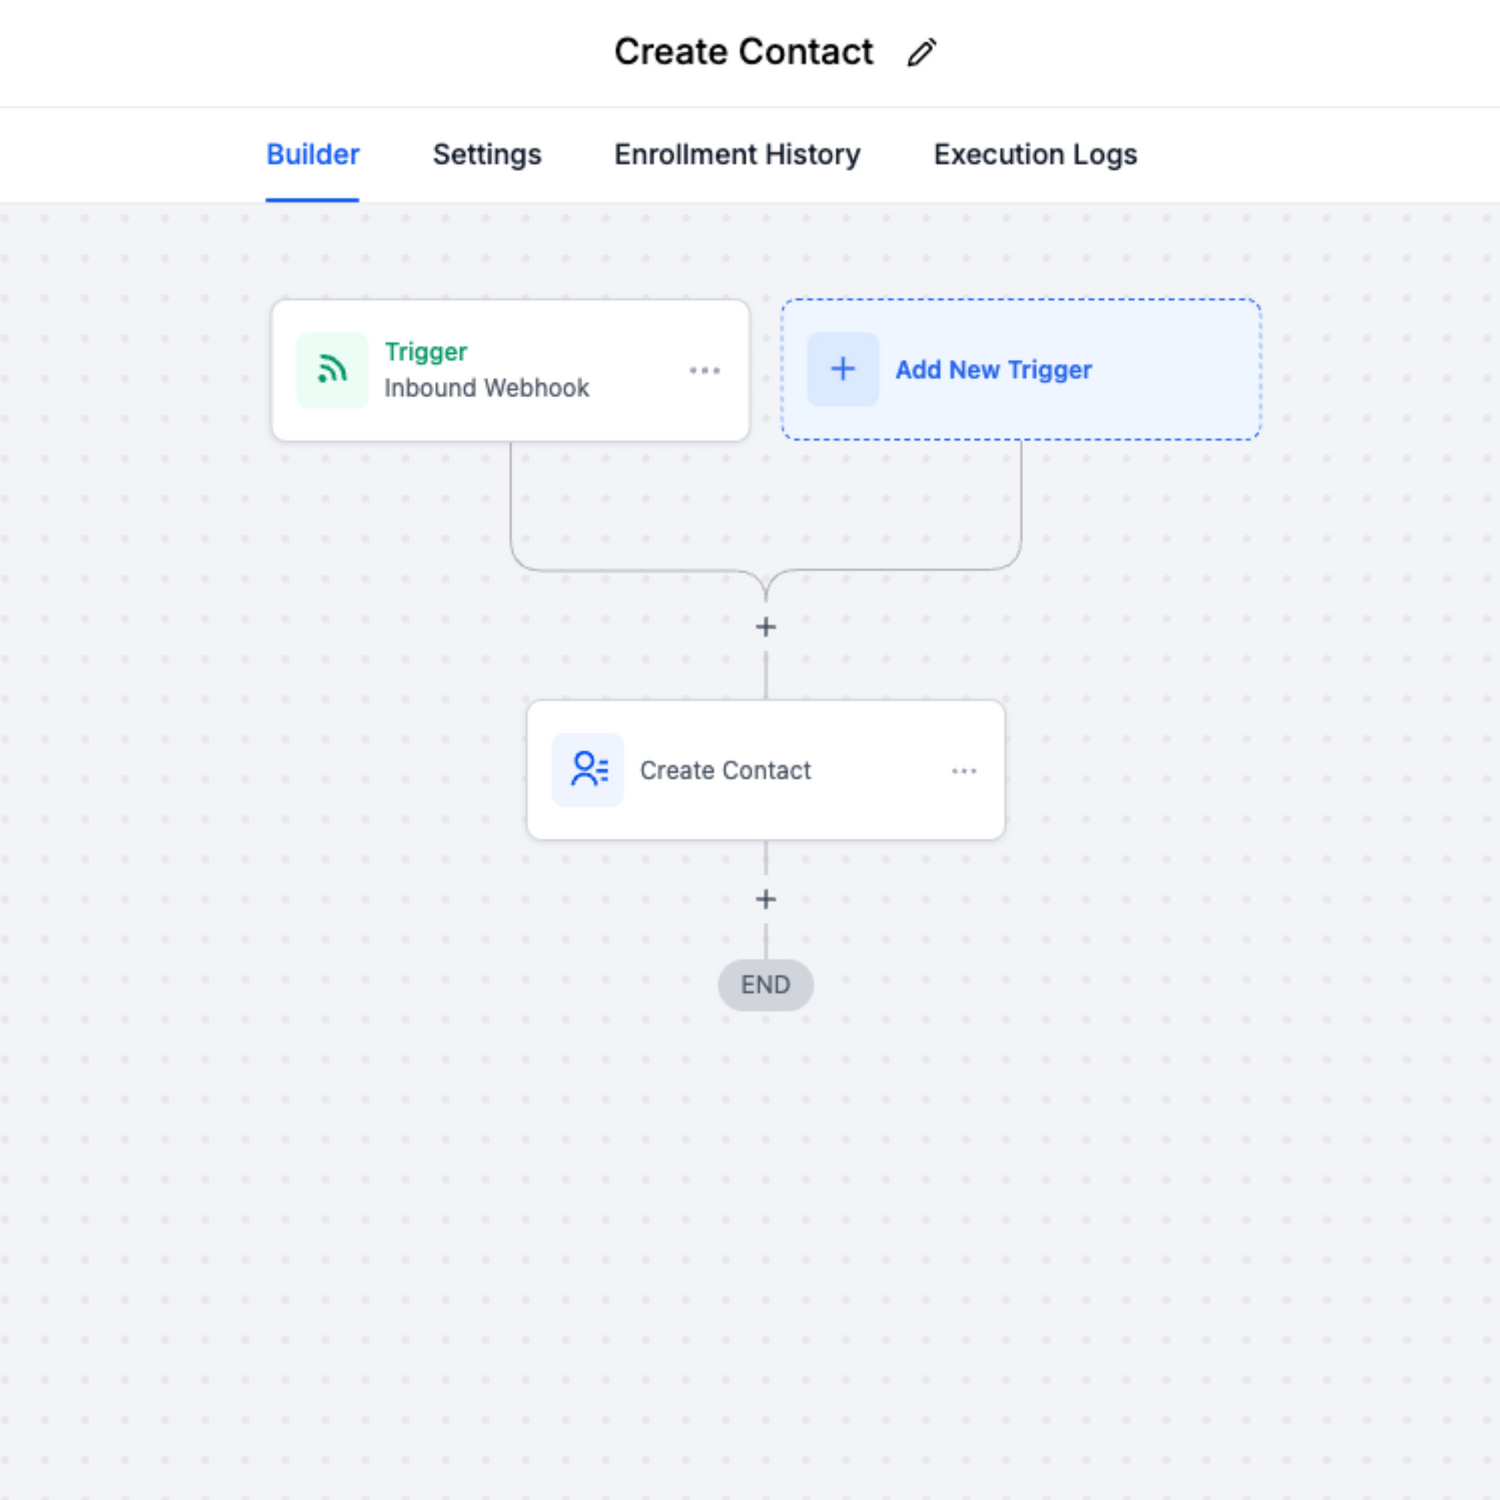Open the Create Contact action three-dot menu
This screenshot has width=1500, height=1500.
click(964, 771)
